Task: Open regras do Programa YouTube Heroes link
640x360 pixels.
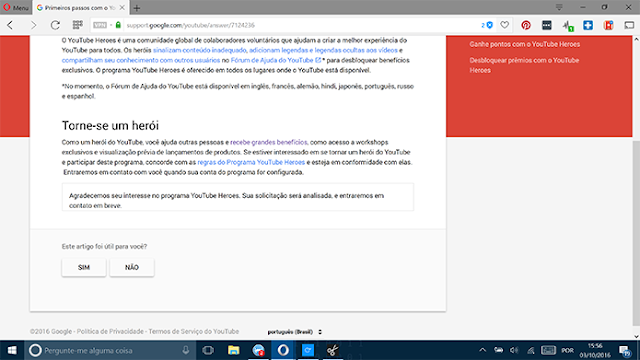Action: click(251, 162)
